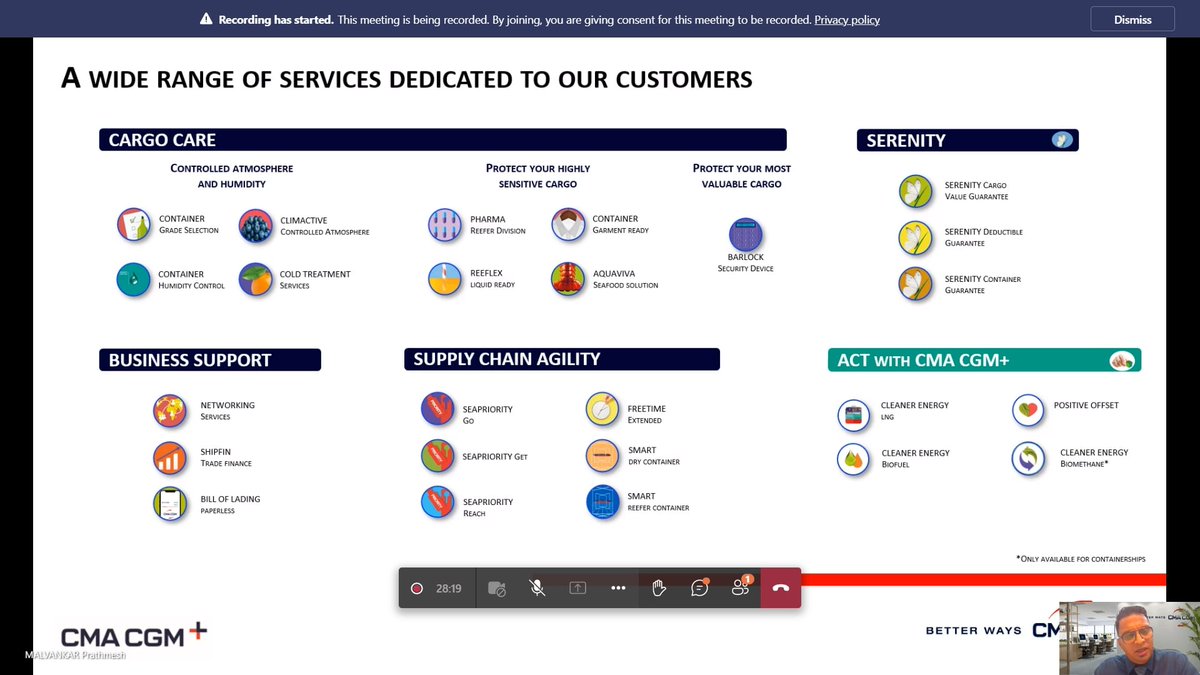Click the Container Humidity Control icon
This screenshot has height=675, width=1200.
(133, 280)
